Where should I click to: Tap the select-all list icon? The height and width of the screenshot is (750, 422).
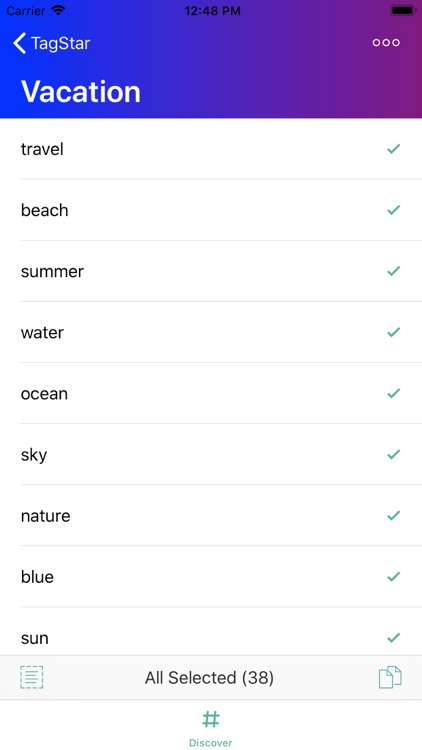click(x=32, y=677)
